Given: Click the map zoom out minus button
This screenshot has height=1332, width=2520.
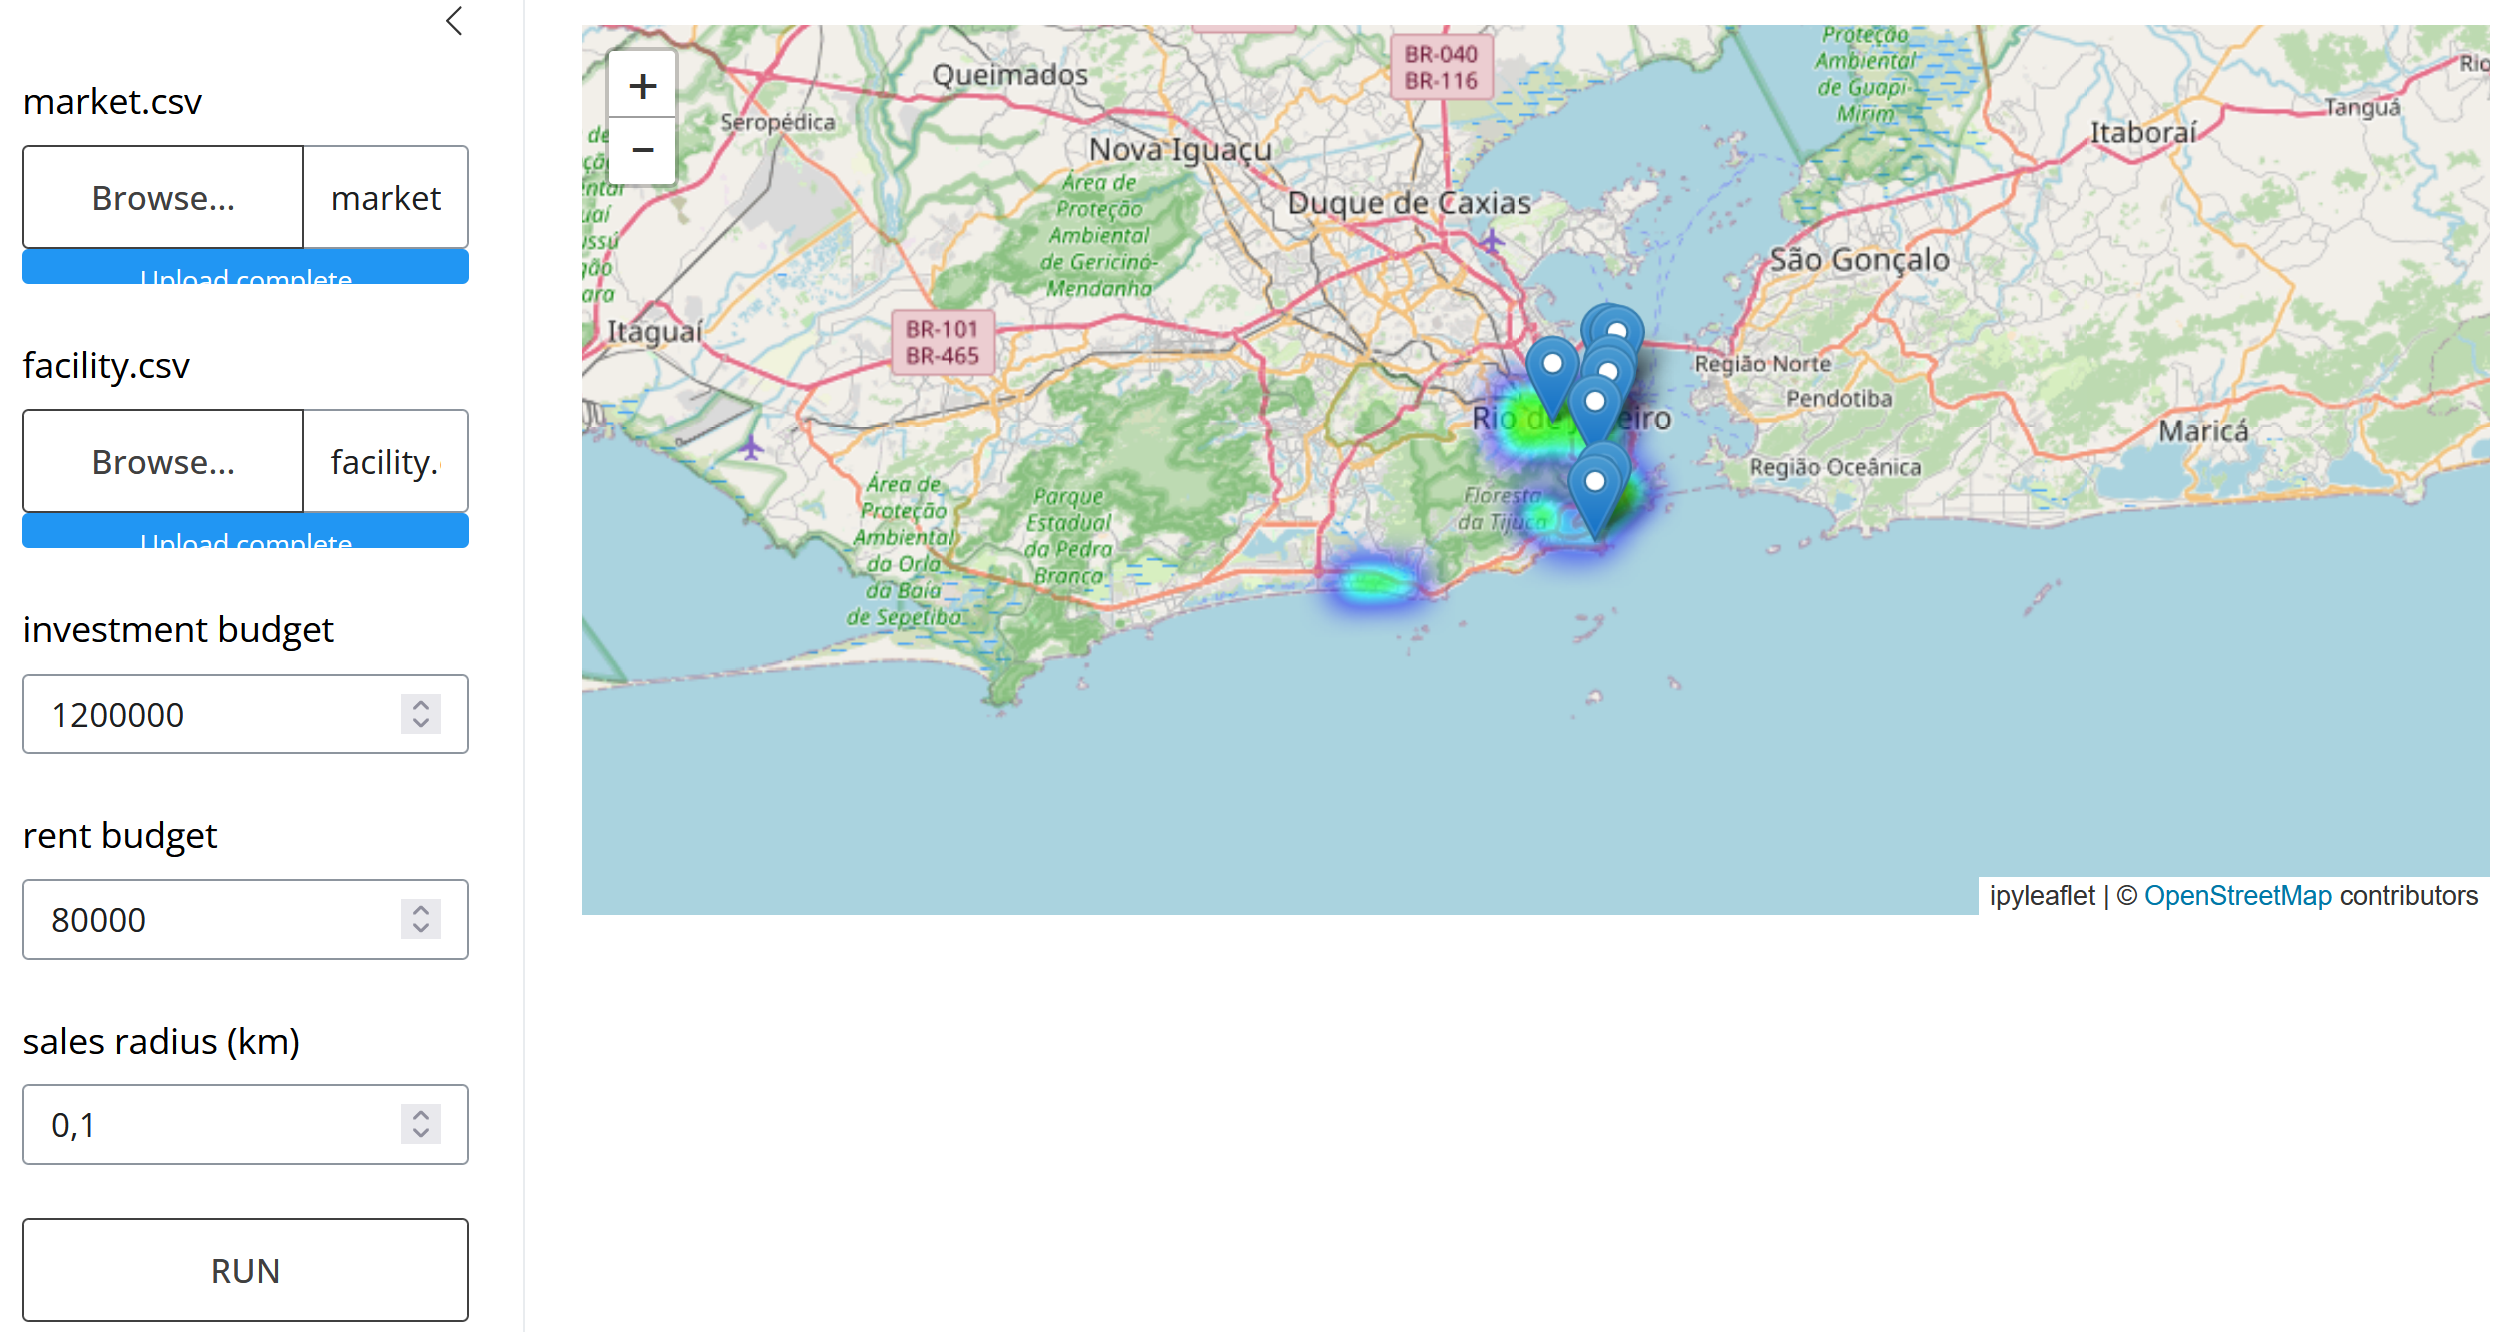Looking at the screenshot, I should point(642,151).
